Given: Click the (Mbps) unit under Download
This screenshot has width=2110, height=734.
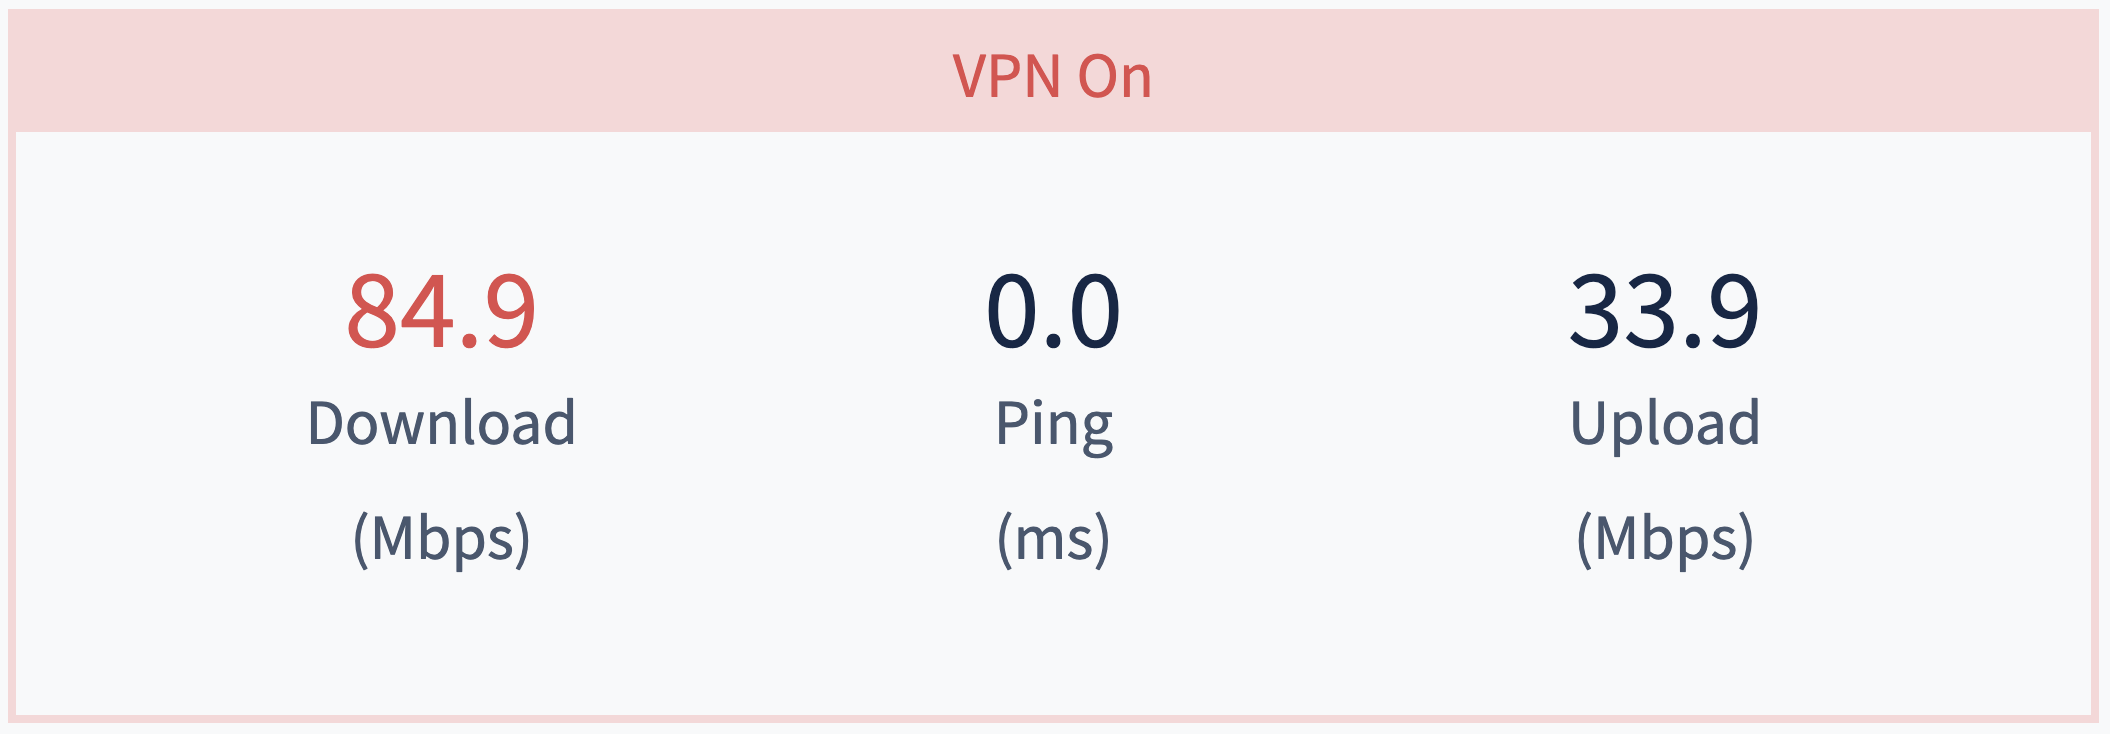Looking at the screenshot, I should point(441,539).
